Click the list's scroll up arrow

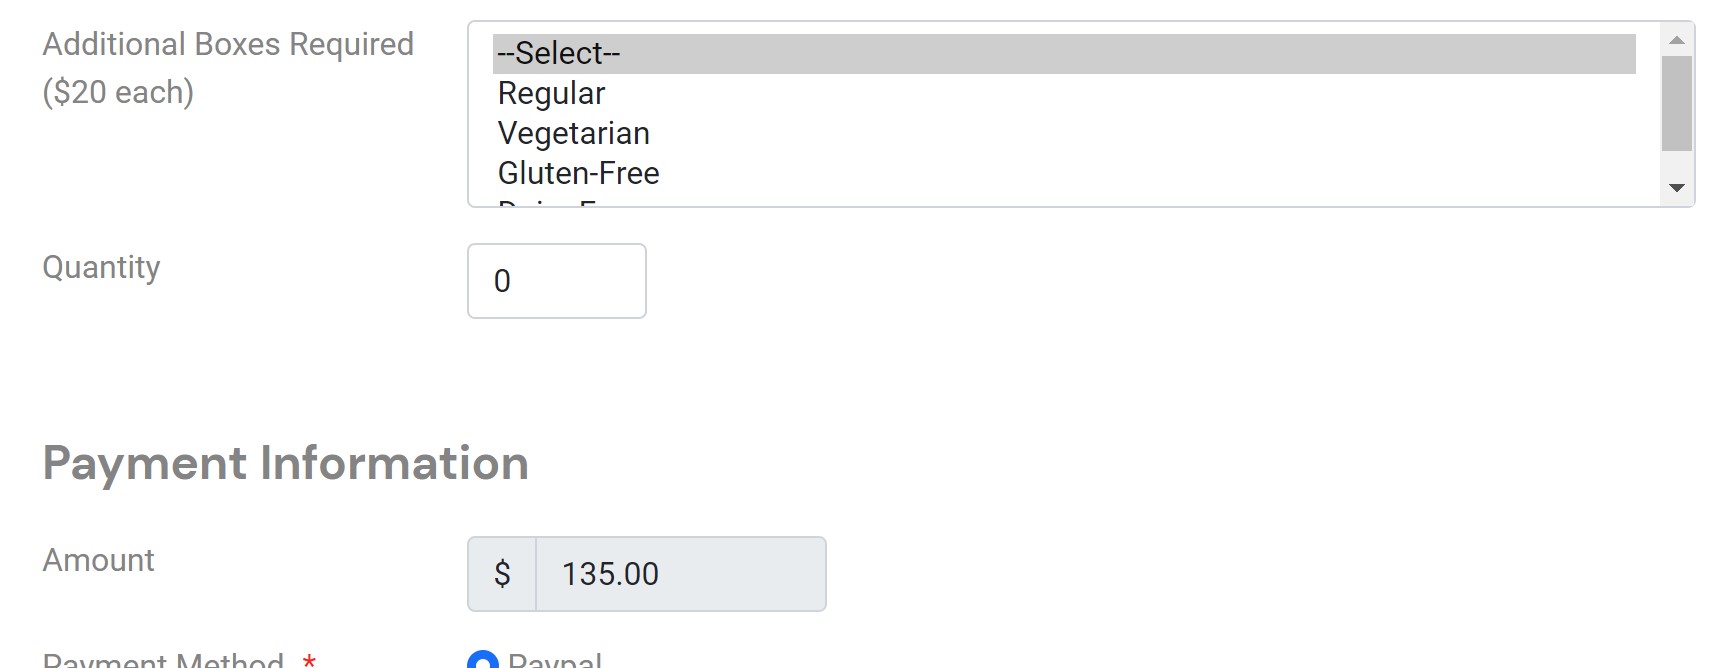(x=1677, y=40)
